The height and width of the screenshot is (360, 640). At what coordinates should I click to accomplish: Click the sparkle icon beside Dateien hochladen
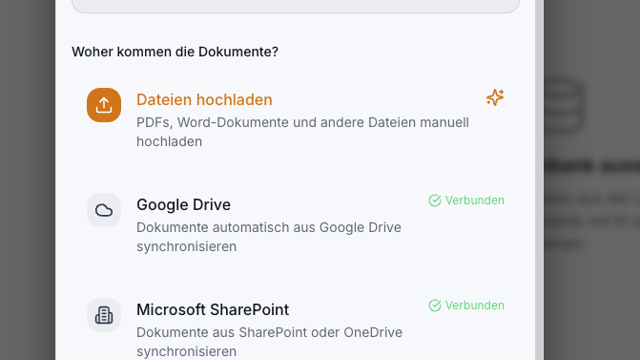click(495, 98)
